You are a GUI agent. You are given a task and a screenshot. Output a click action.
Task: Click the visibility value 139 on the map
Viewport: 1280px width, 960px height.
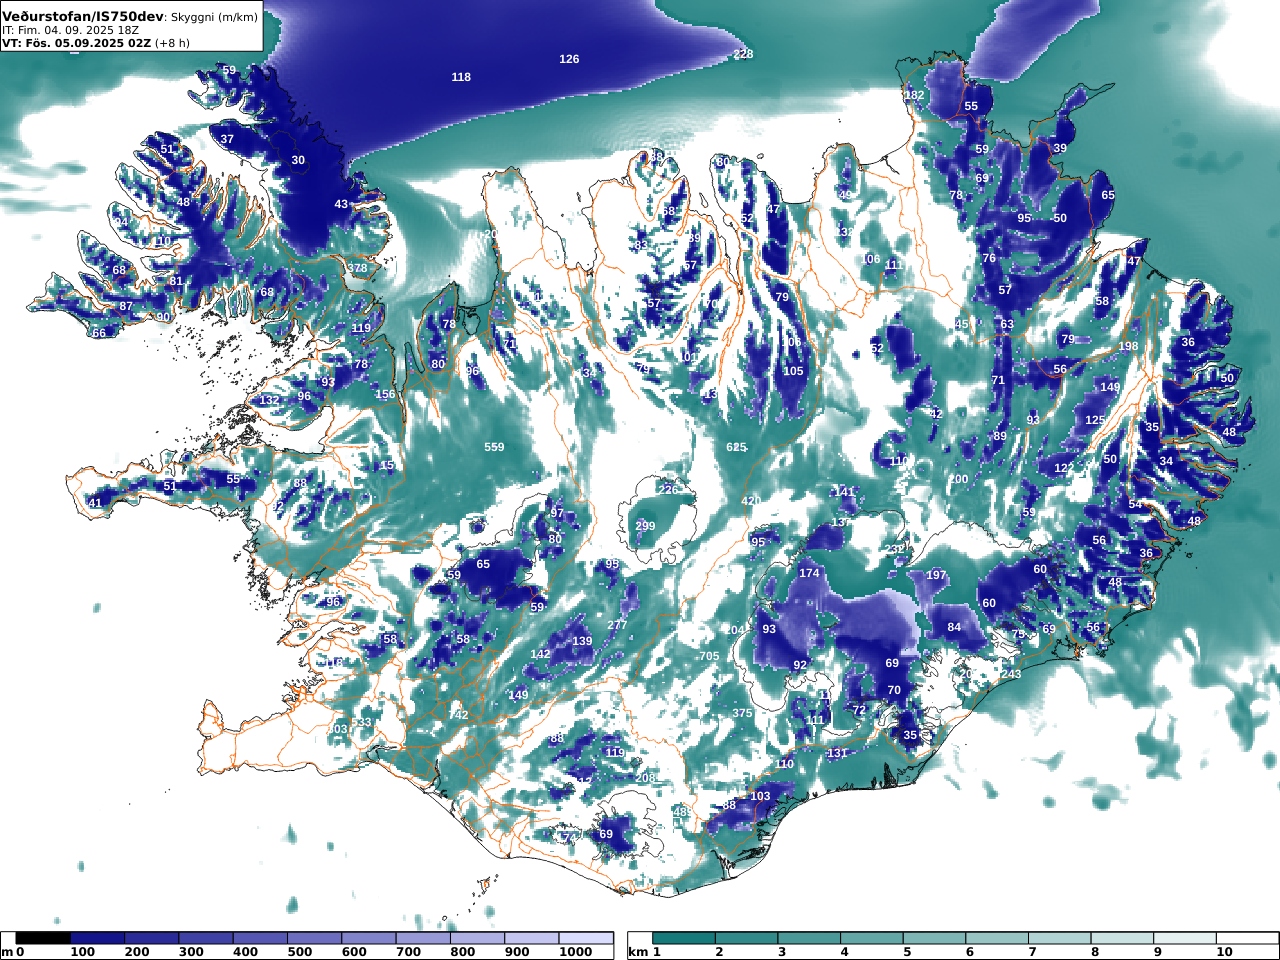pos(582,641)
